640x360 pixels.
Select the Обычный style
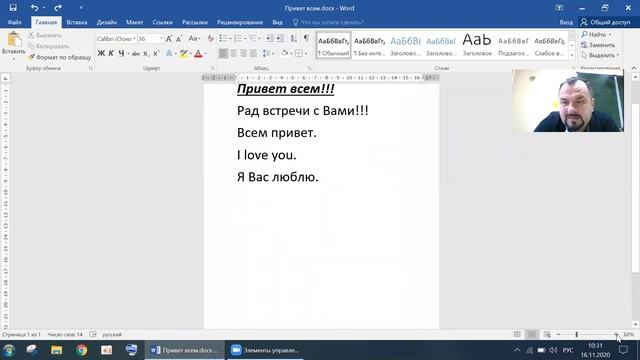(333, 45)
